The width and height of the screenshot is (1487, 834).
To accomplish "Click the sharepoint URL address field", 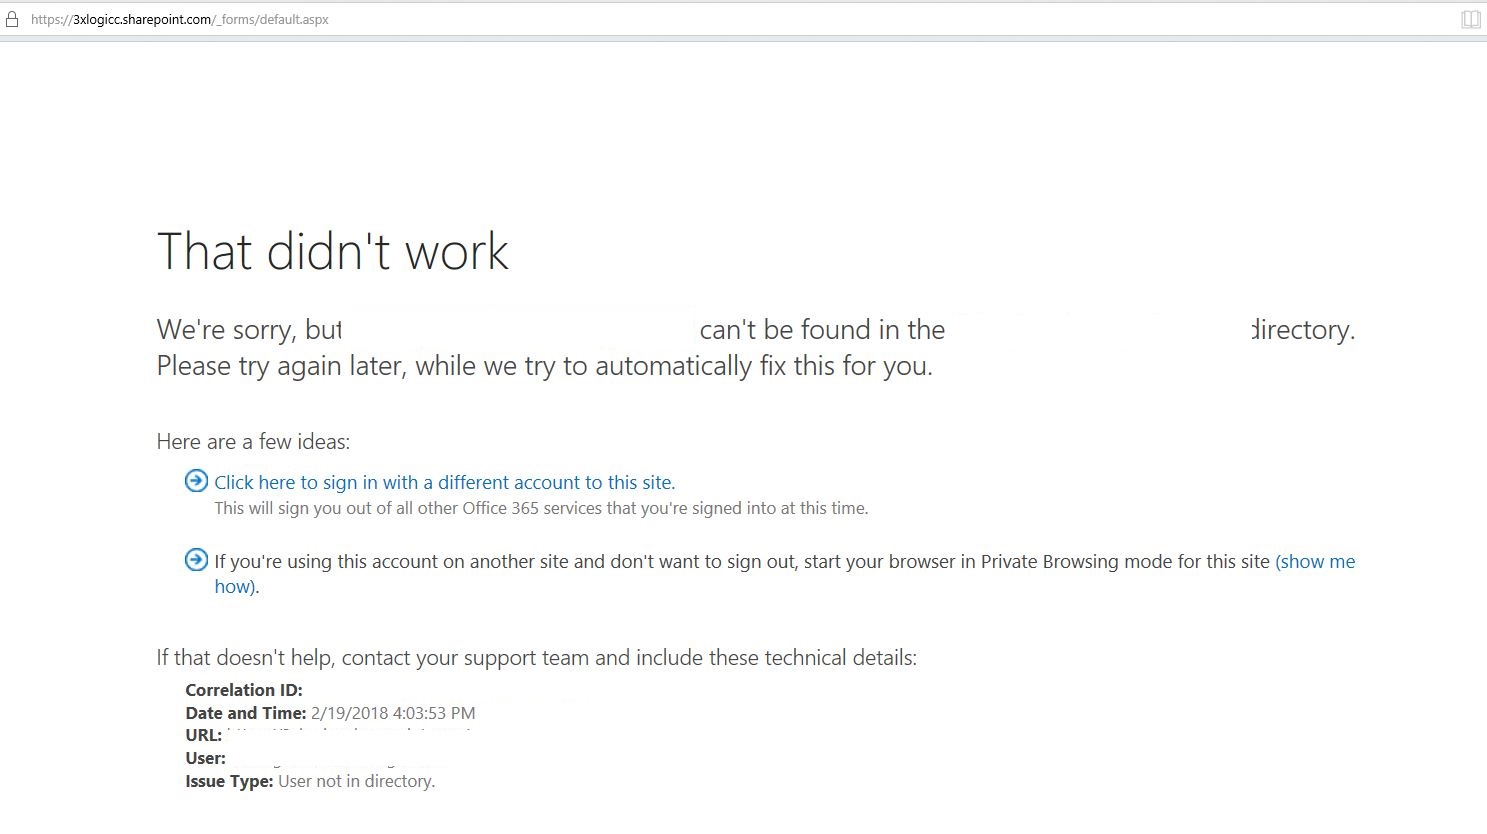I will pyautogui.click(x=180, y=19).
